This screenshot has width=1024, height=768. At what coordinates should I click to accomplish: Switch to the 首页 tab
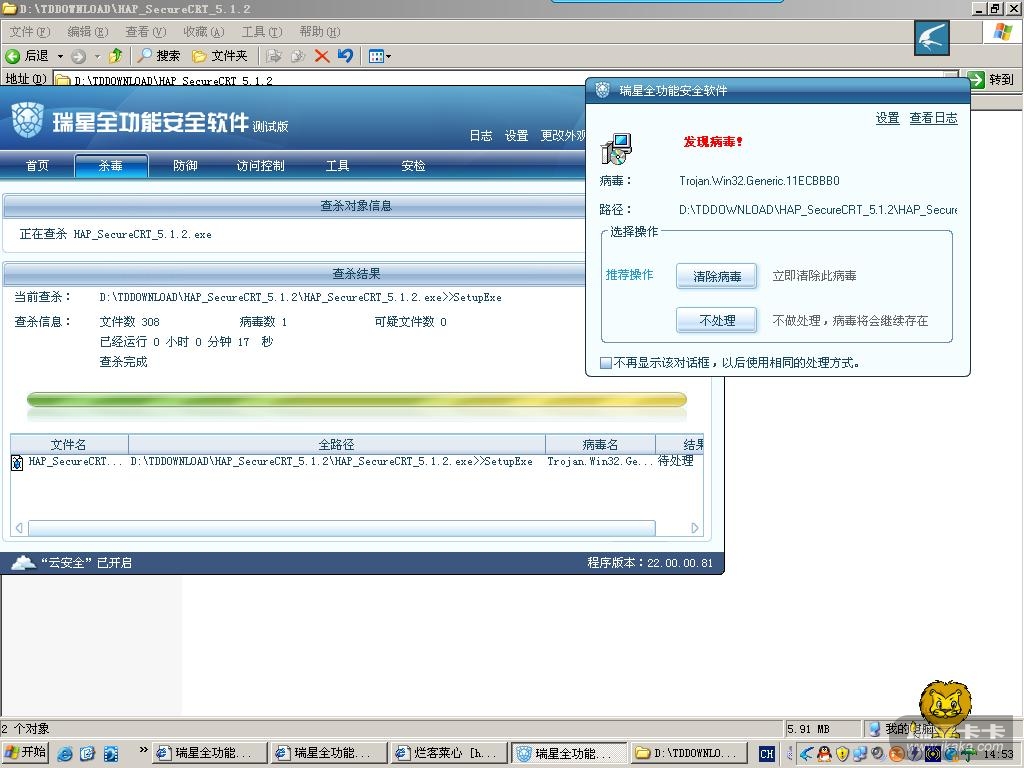click(x=37, y=165)
